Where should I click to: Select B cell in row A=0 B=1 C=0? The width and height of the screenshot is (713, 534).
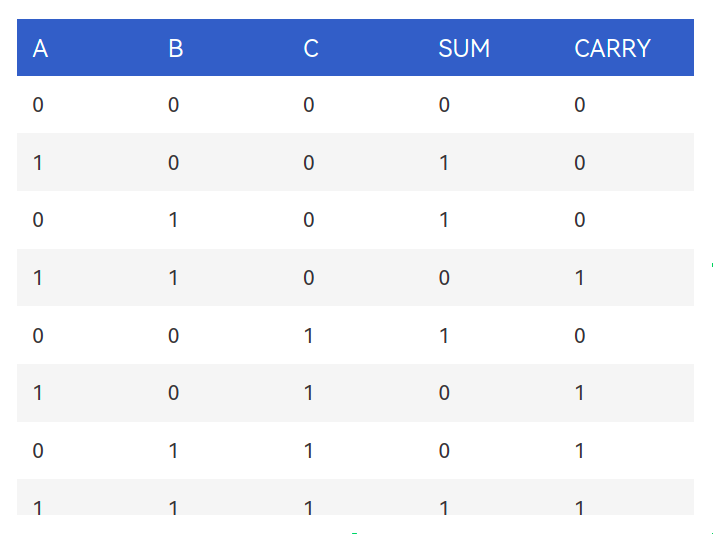173,220
